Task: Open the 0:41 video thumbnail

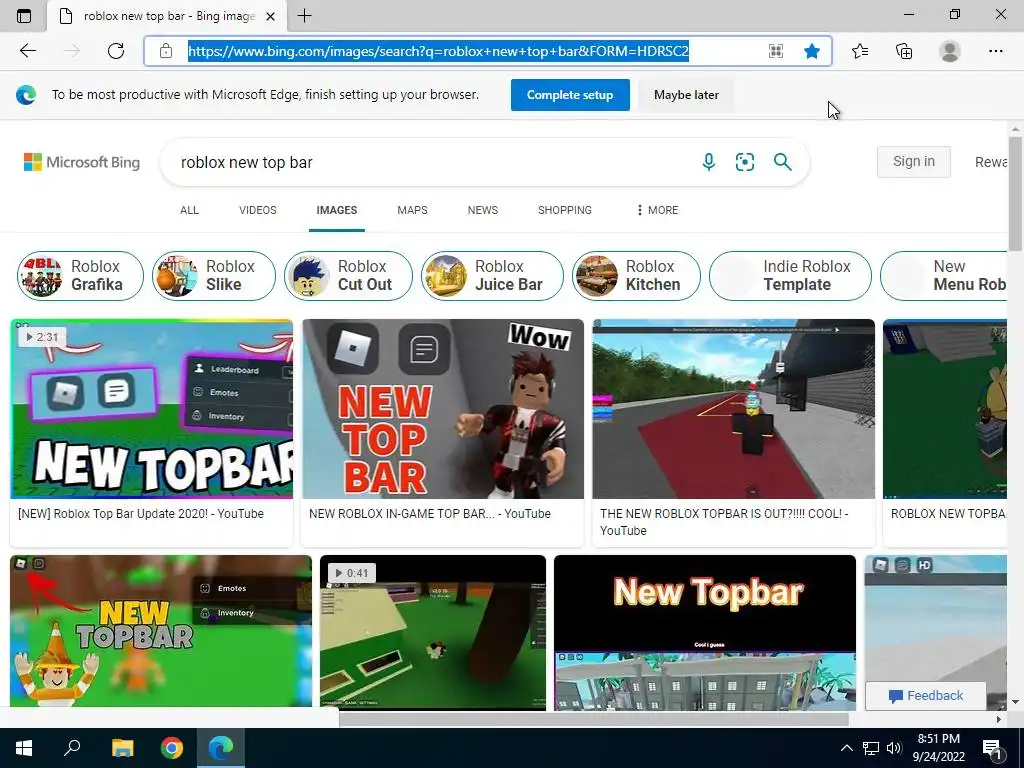Action: pos(433,632)
